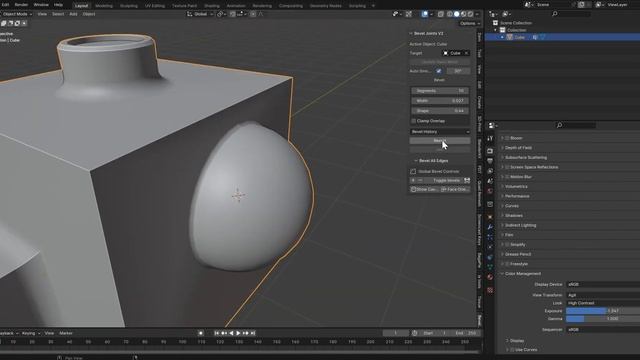Toggle X-ray display in viewport header
Screen dimensions: 640x360
tap(441, 14)
